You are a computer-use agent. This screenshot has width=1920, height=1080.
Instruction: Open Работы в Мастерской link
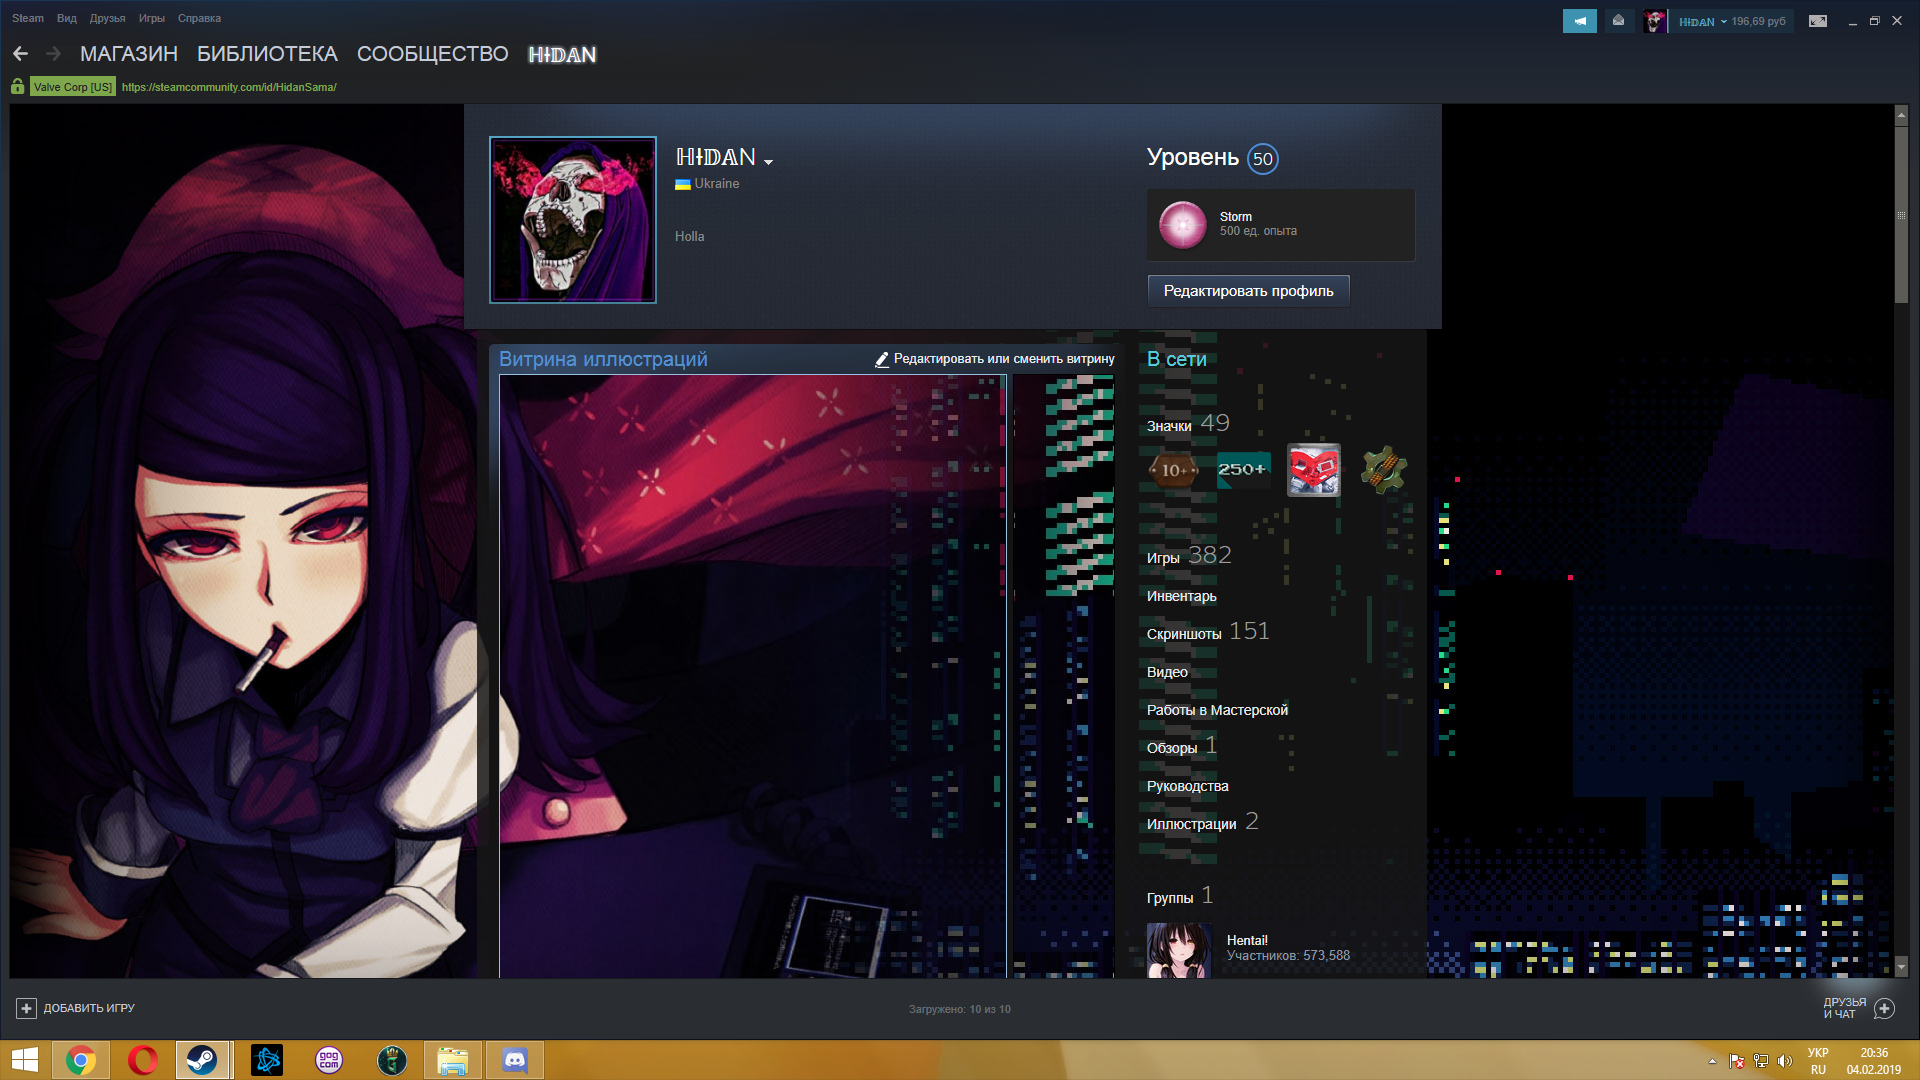[x=1217, y=710]
